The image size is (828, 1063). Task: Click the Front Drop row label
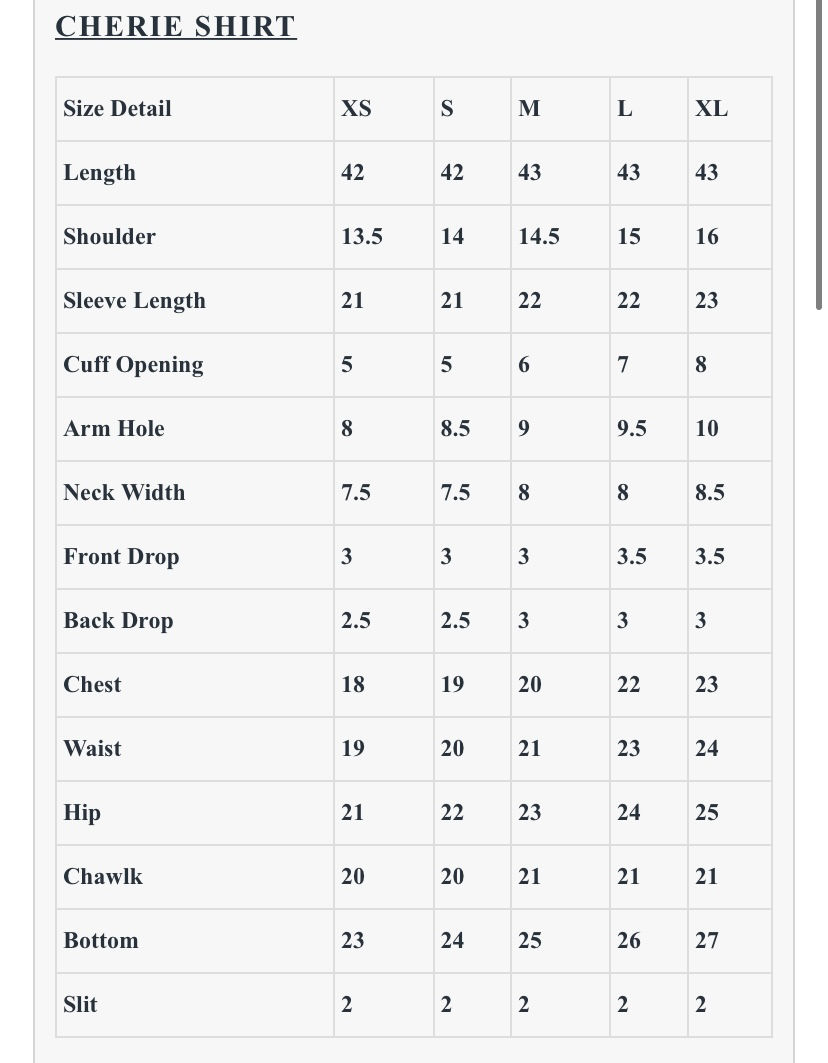click(121, 557)
